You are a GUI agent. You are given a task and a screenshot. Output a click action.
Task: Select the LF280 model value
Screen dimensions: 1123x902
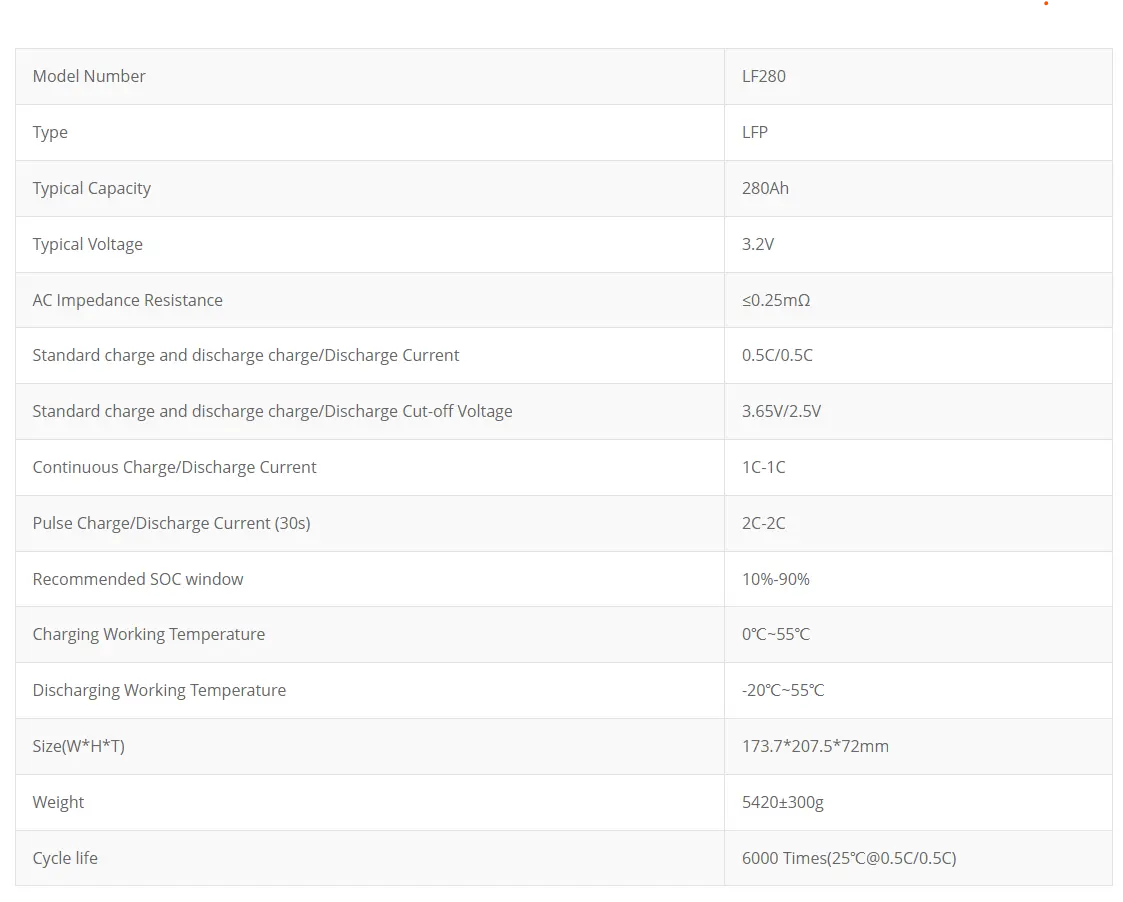coord(764,76)
